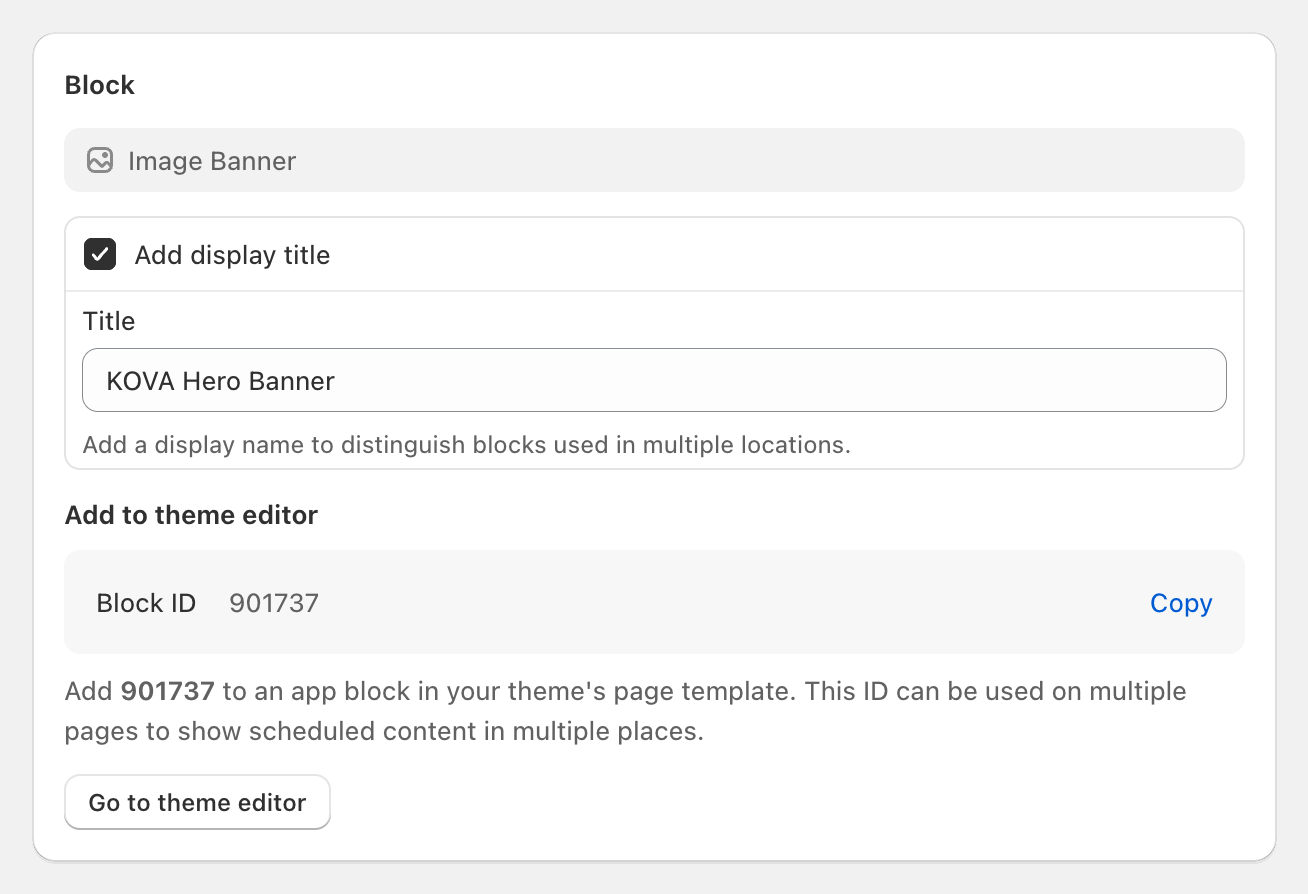Click the bold 901737 in instructions text
The height and width of the screenshot is (894, 1308).
(168, 691)
